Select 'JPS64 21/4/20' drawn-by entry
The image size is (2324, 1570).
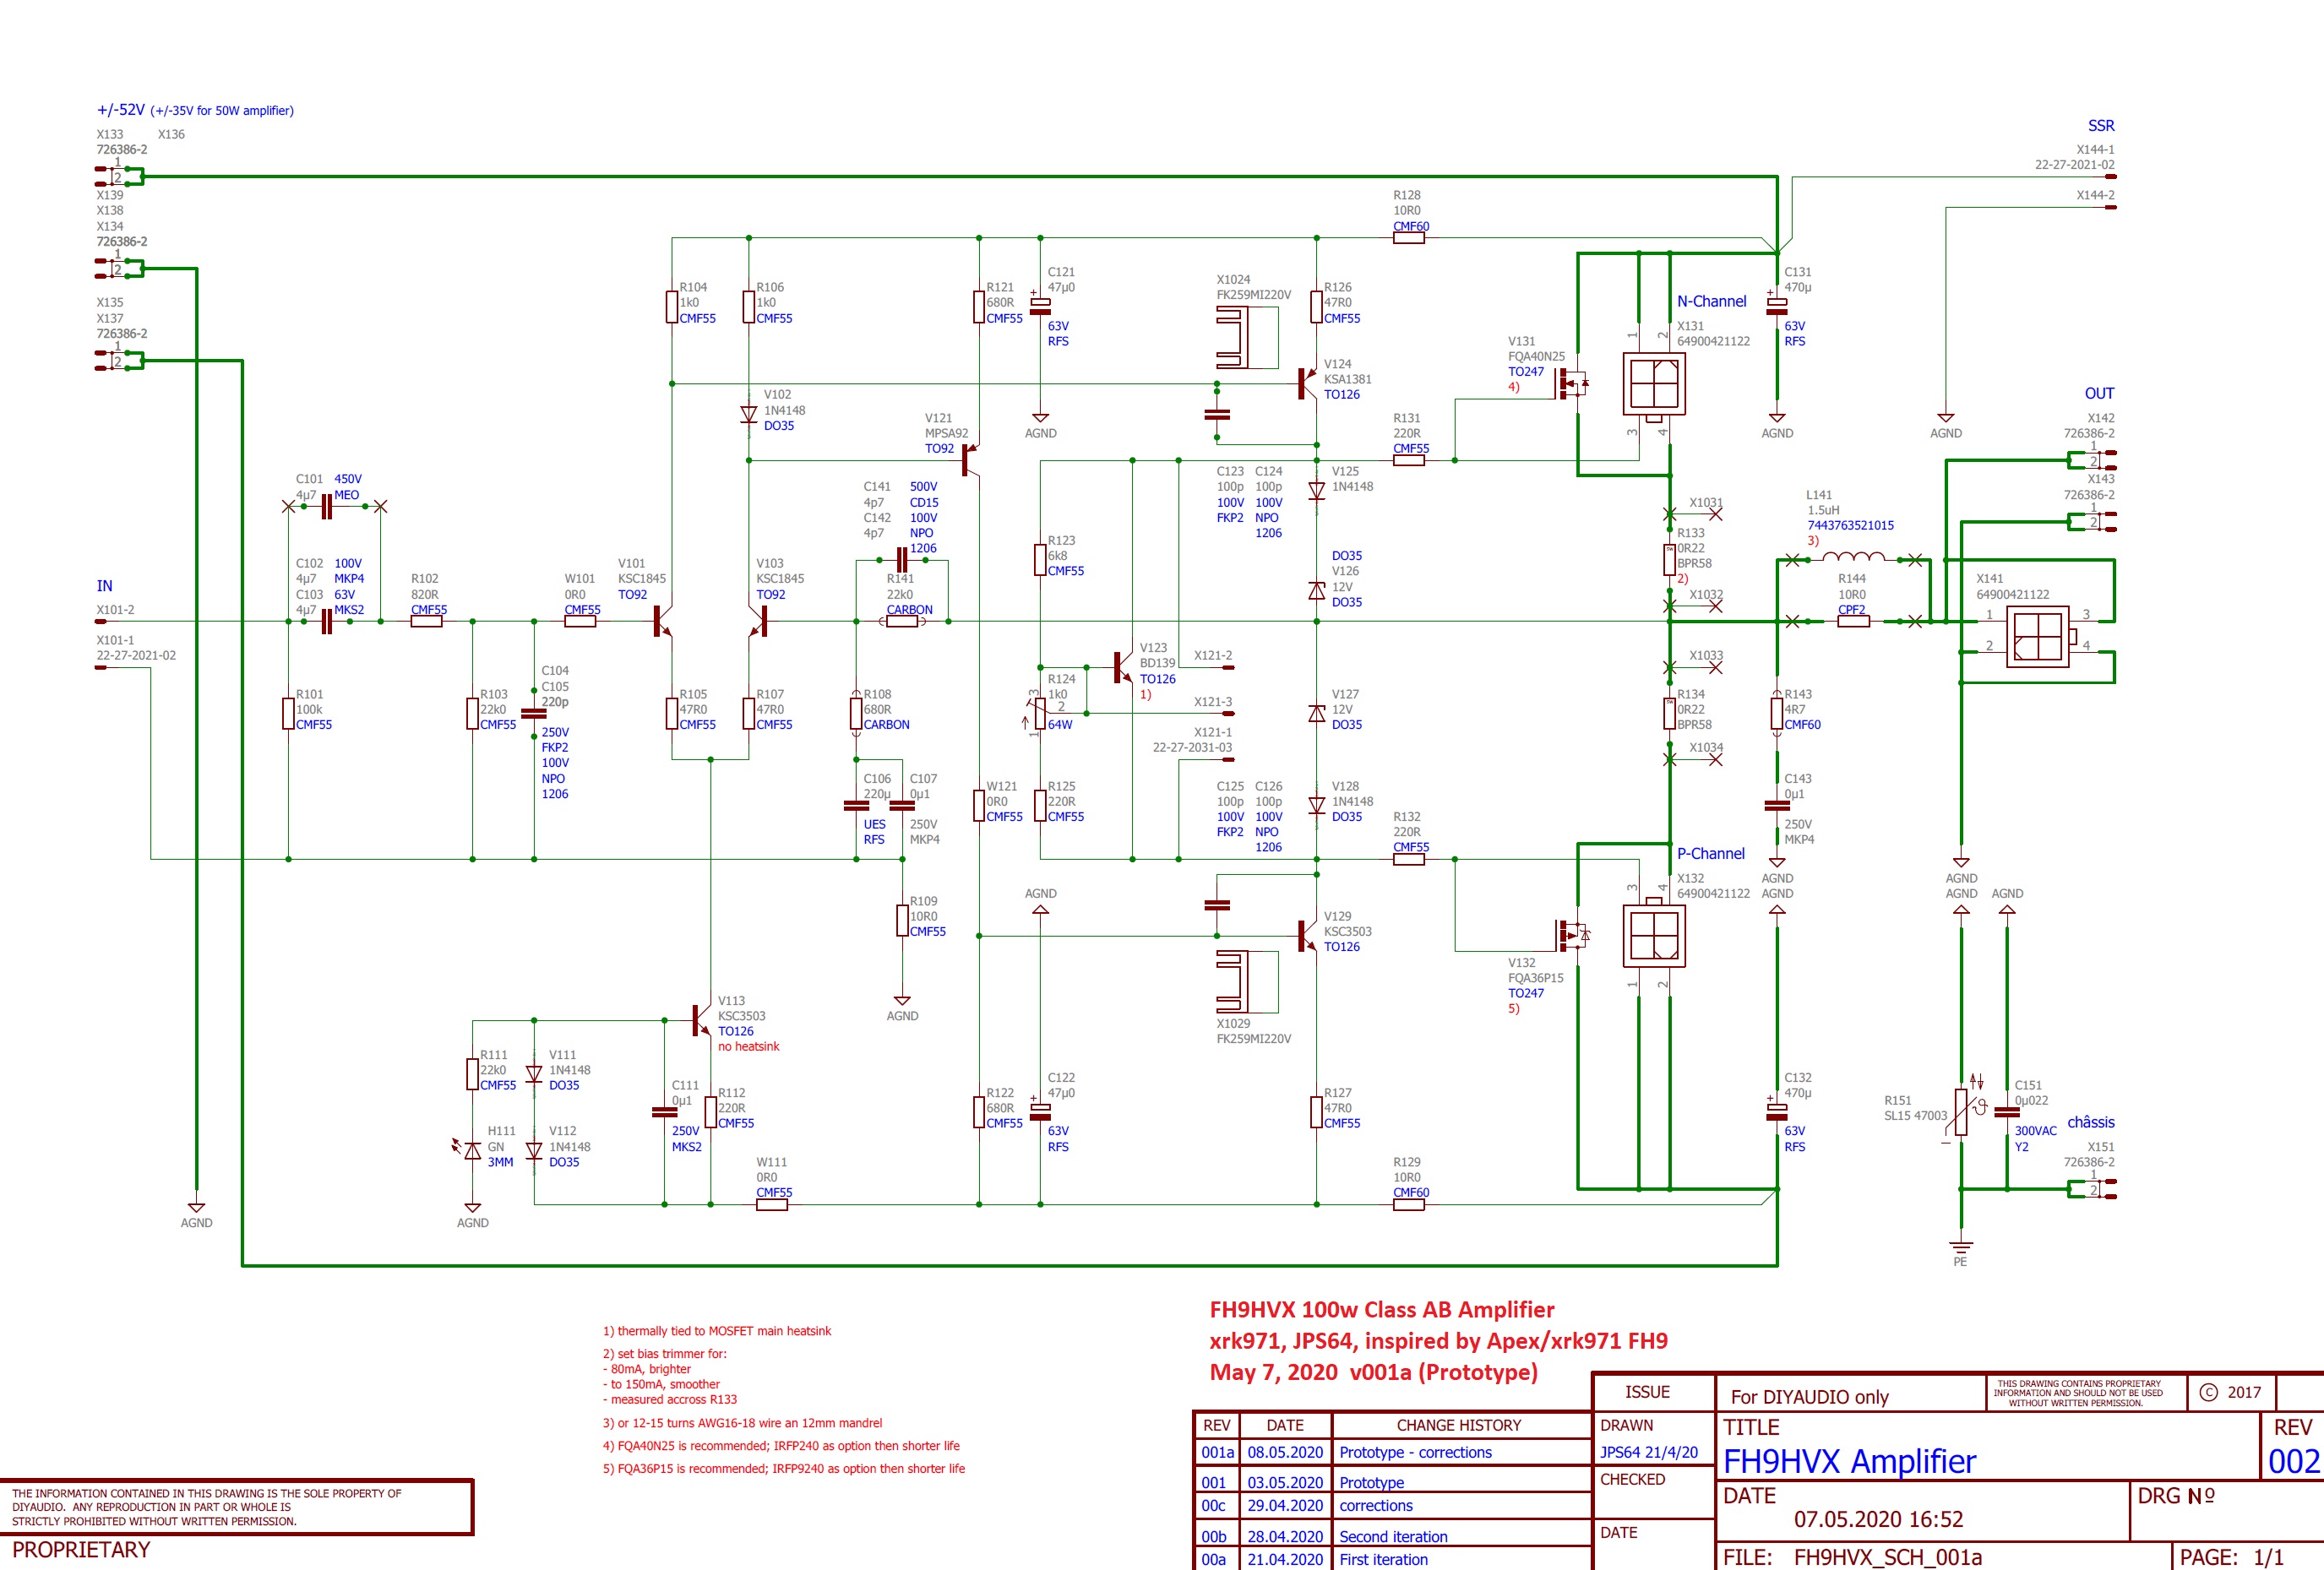tap(1648, 1452)
